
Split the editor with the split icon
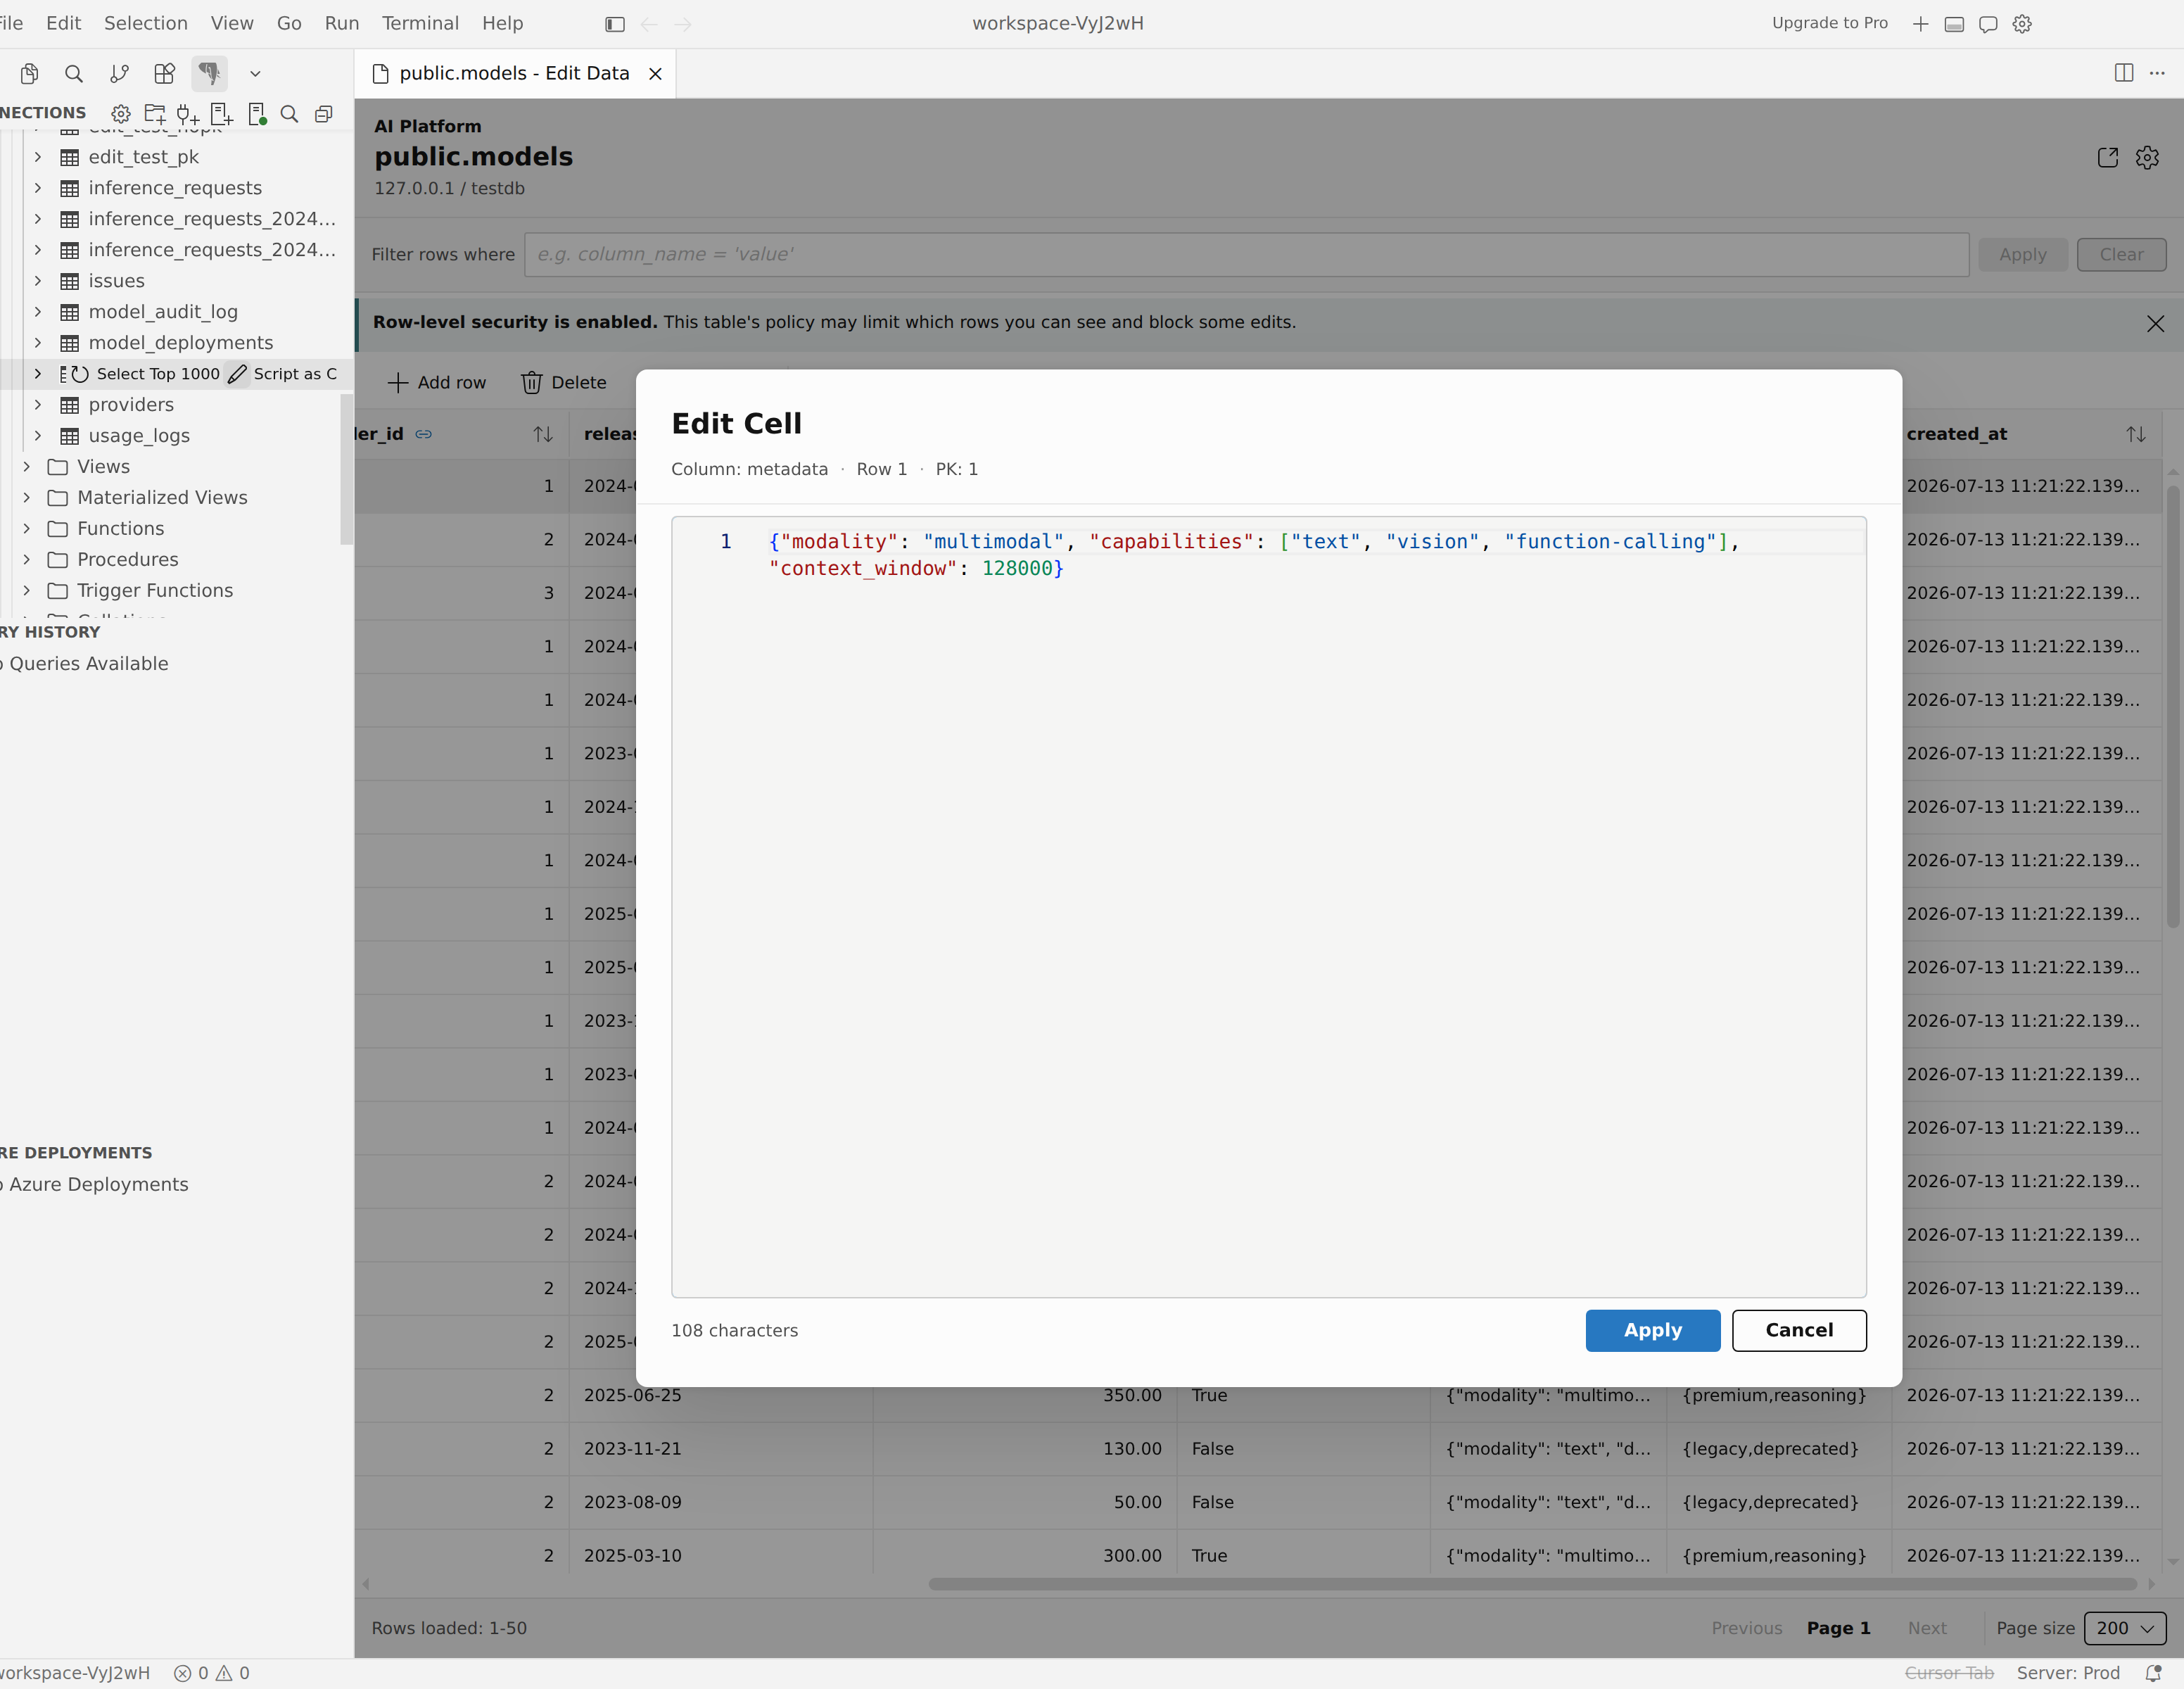tap(2124, 73)
